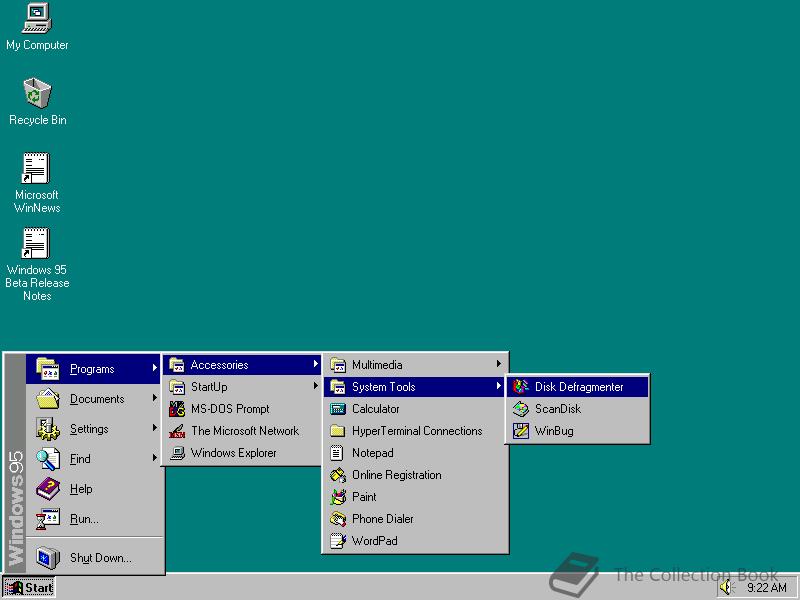Image resolution: width=800 pixels, height=600 pixels.
Task: Choose Multimedia in the Accessories menu
Action: pos(415,365)
